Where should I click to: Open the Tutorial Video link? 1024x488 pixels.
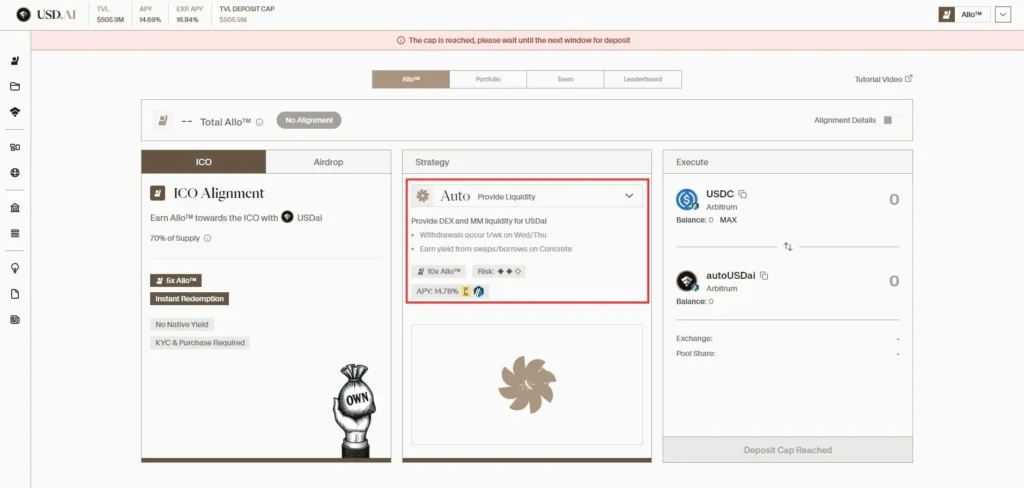coord(883,79)
